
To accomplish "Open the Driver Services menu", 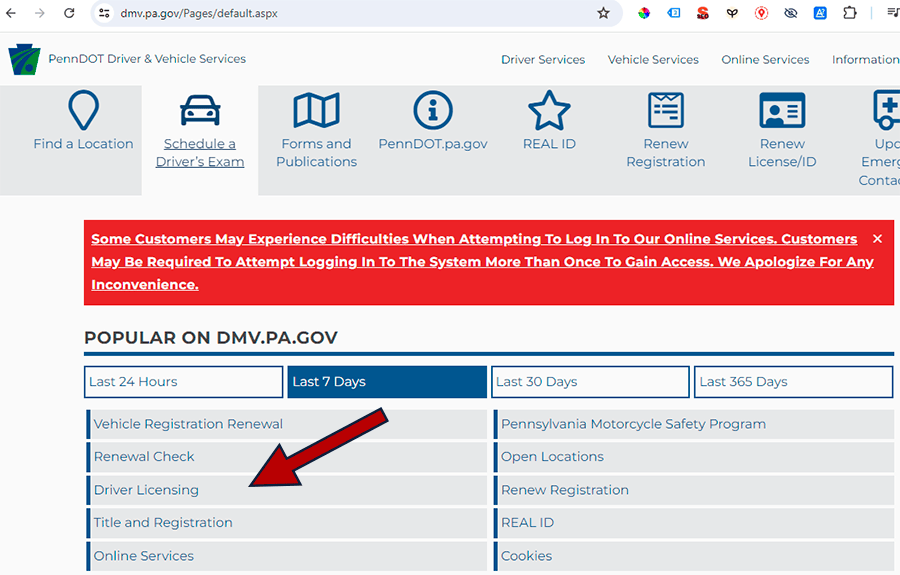I will point(543,60).
